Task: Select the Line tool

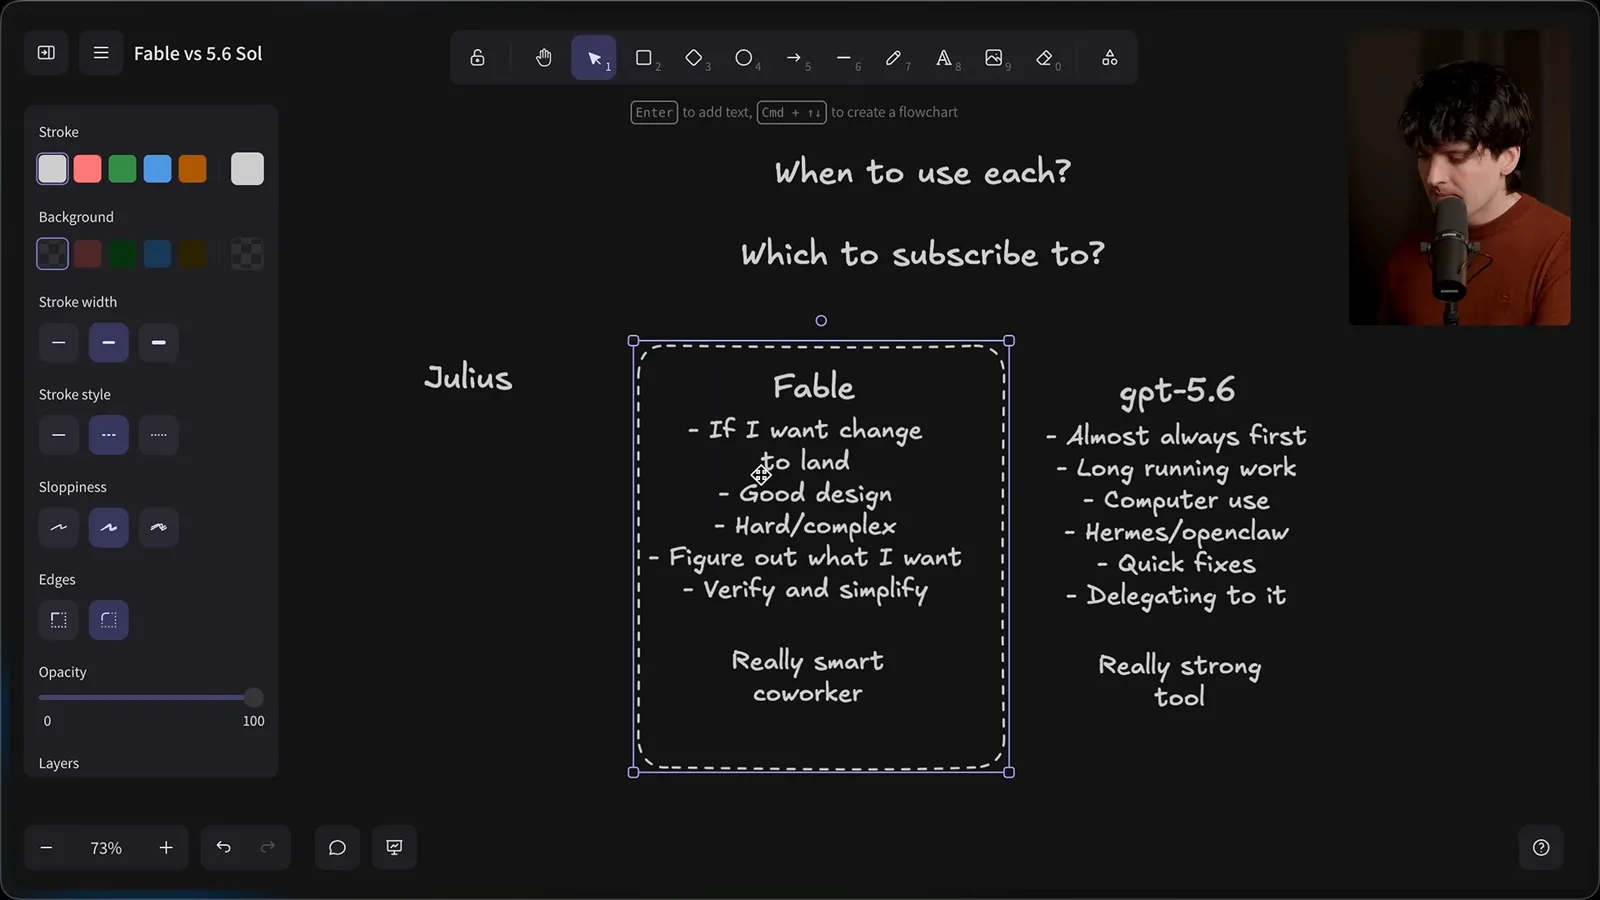Action: pyautogui.click(x=844, y=58)
